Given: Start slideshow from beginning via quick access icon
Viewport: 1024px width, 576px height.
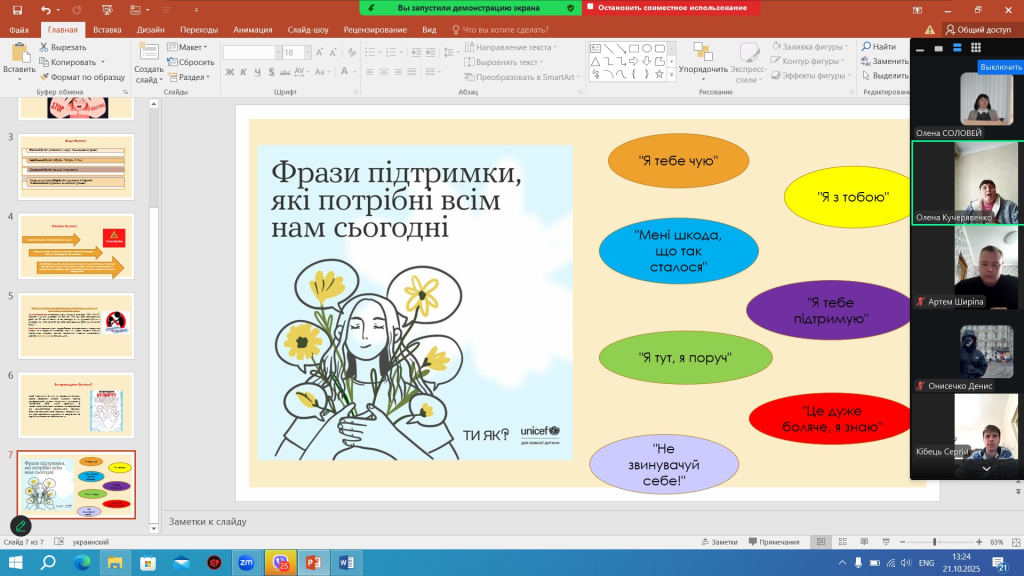Looking at the screenshot, I should click(x=107, y=10).
